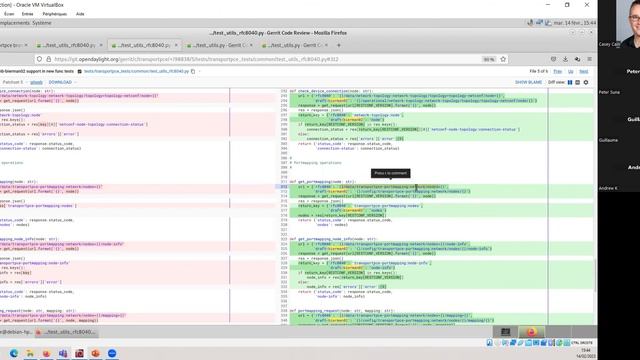Open the Firefox downloads panel
Image resolution: width=640 pixels, height=360 pixels.
pos(565,59)
